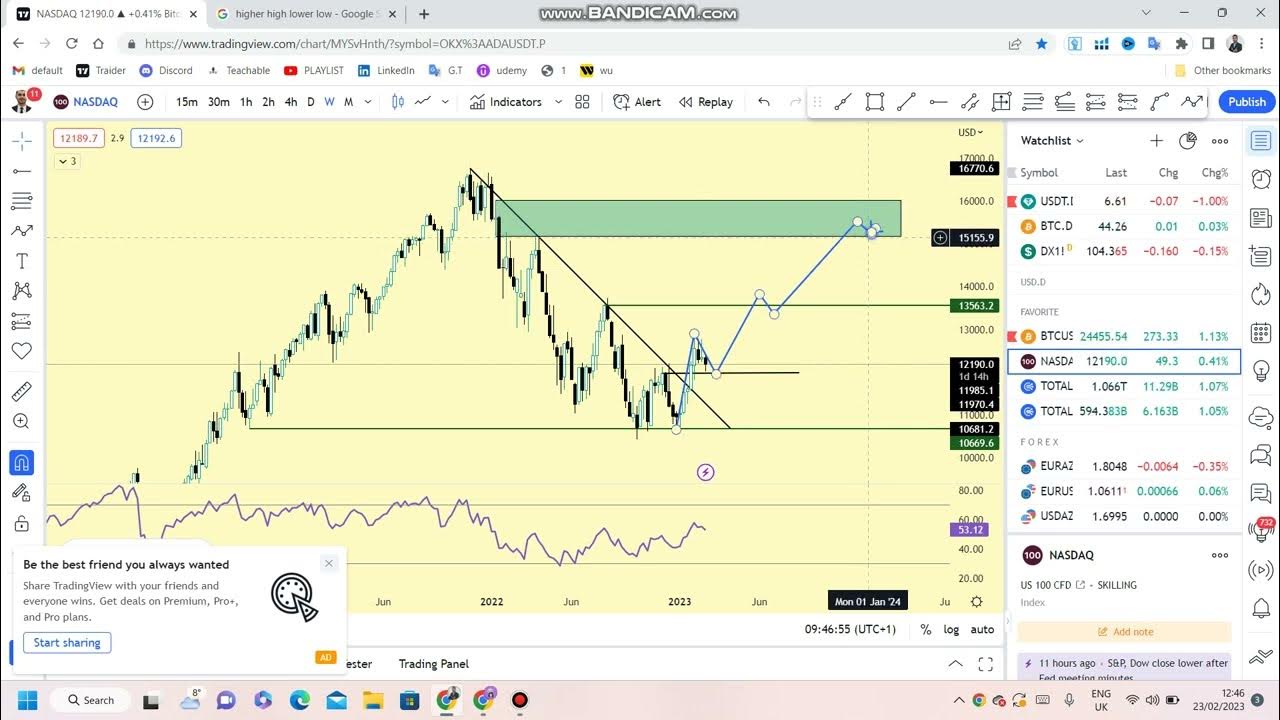
Task: Select the crosshair cursor tool
Action: coord(21,141)
